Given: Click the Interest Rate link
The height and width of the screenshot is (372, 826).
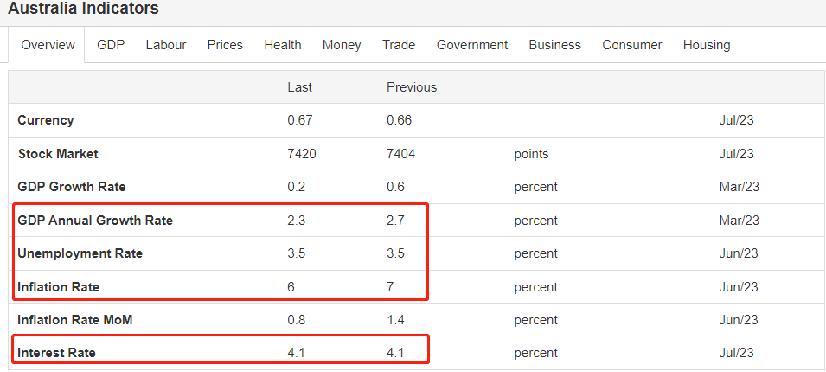Looking at the screenshot, I should coord(56,353).
